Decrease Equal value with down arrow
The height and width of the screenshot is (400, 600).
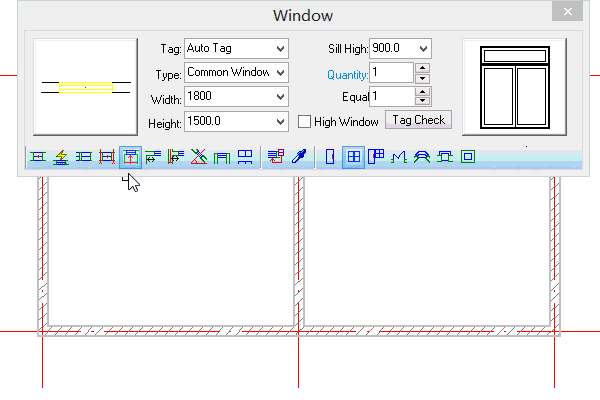click(x=422, y=101)
